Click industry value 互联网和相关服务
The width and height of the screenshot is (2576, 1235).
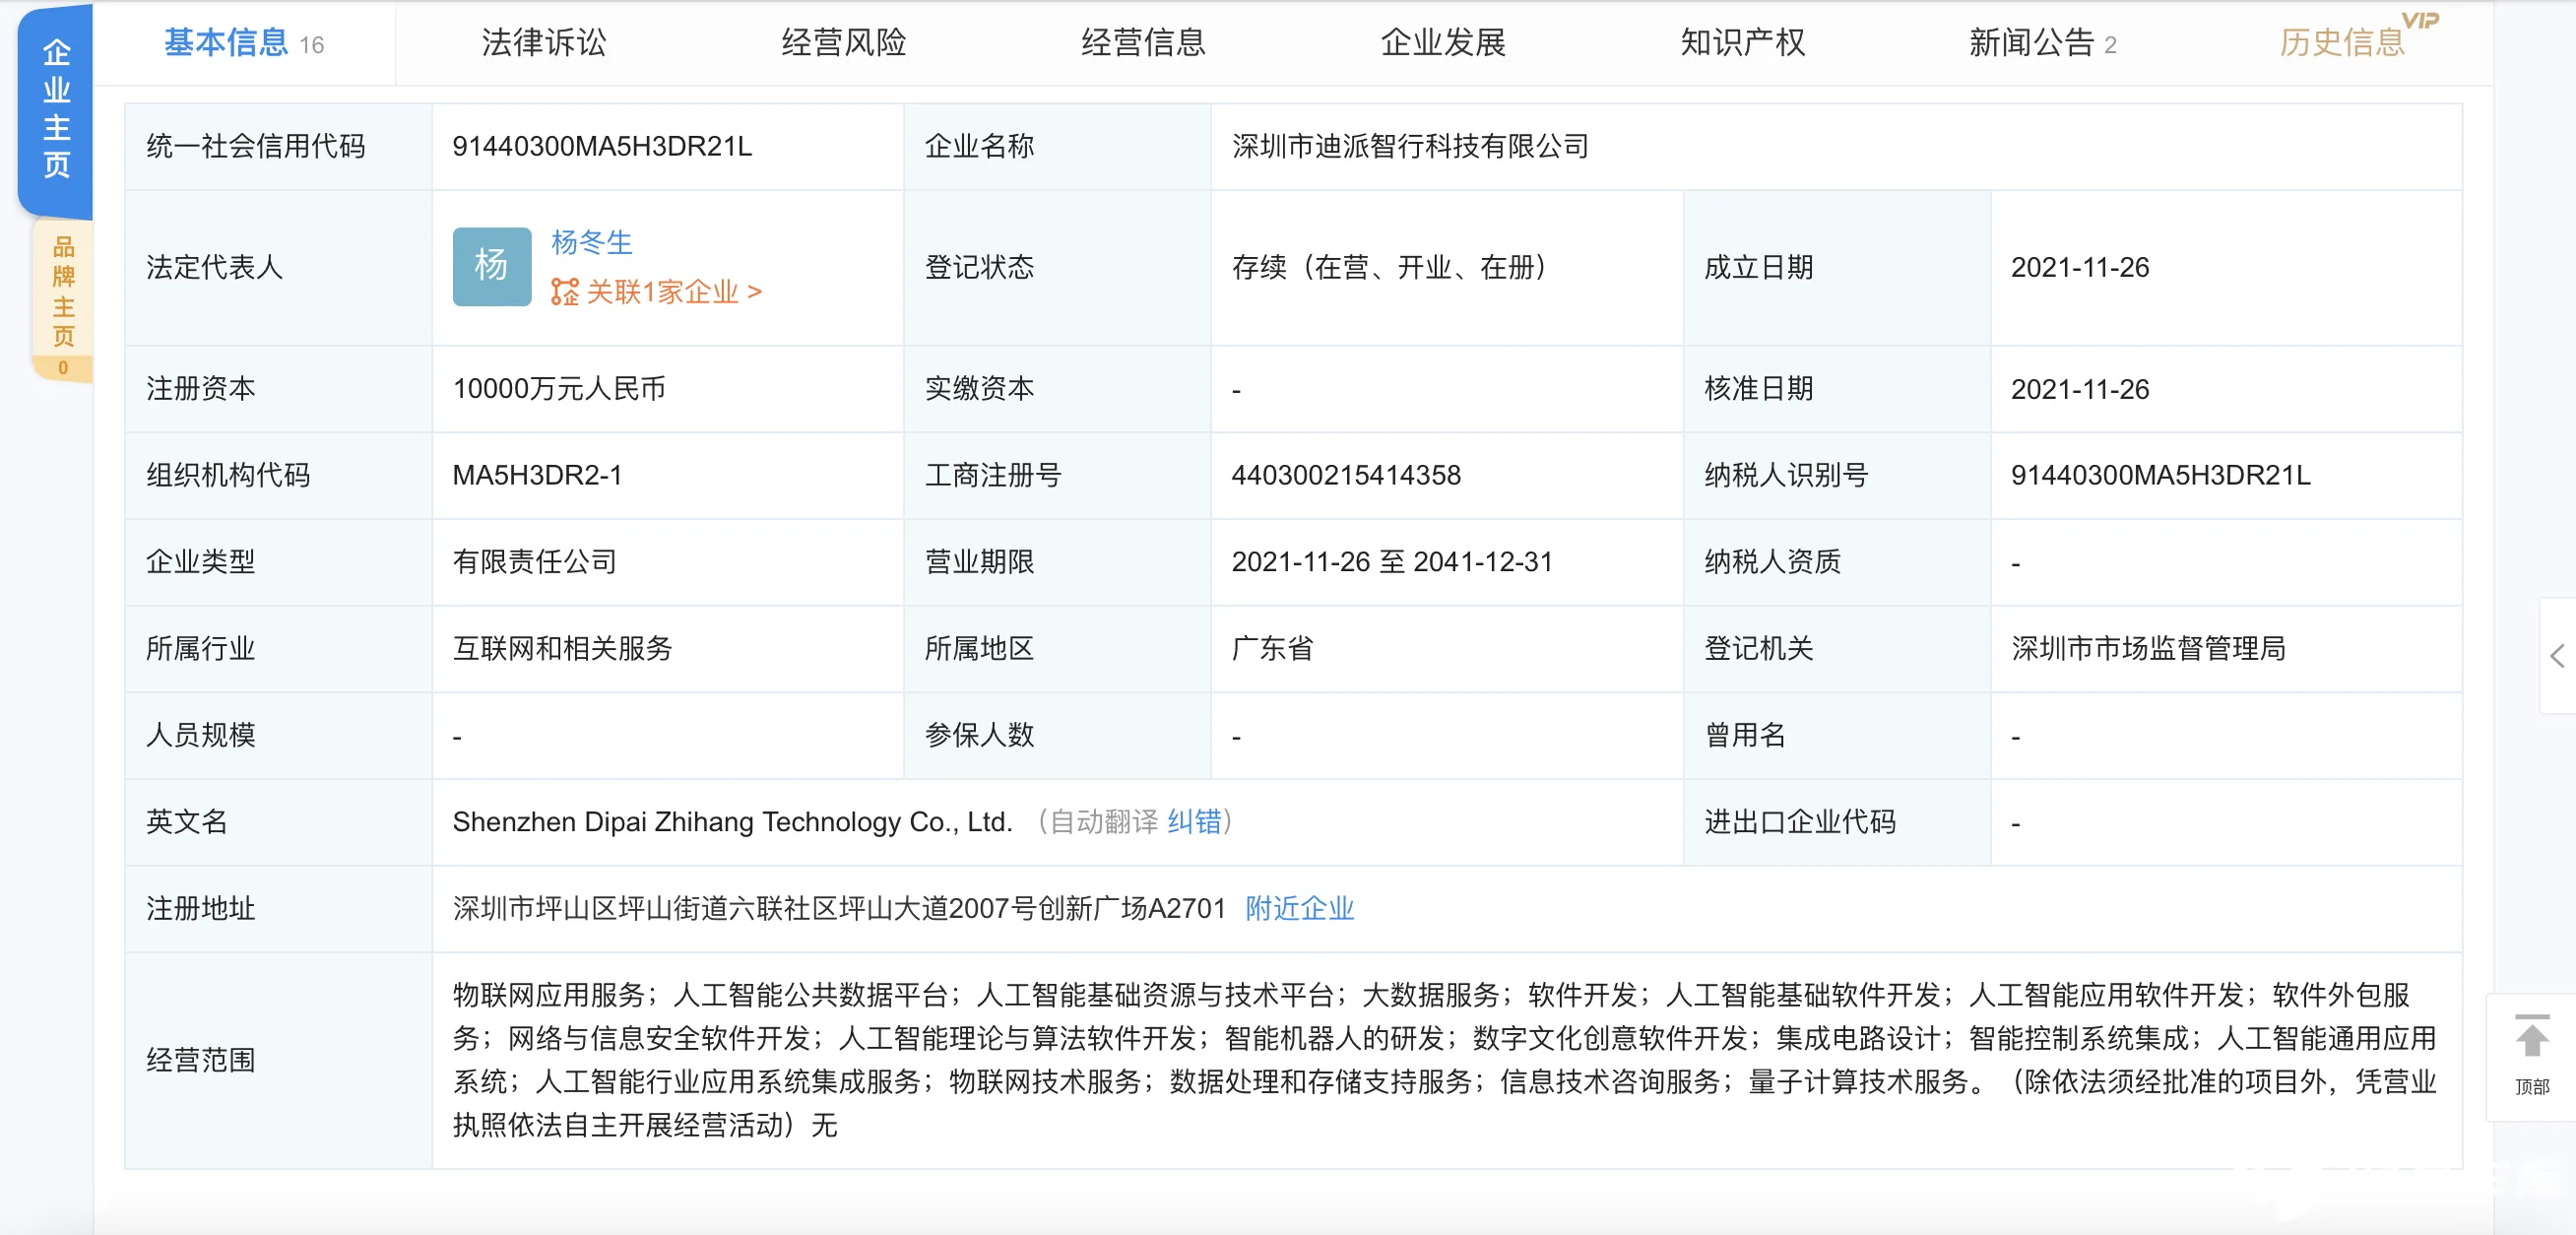(562, 649)
